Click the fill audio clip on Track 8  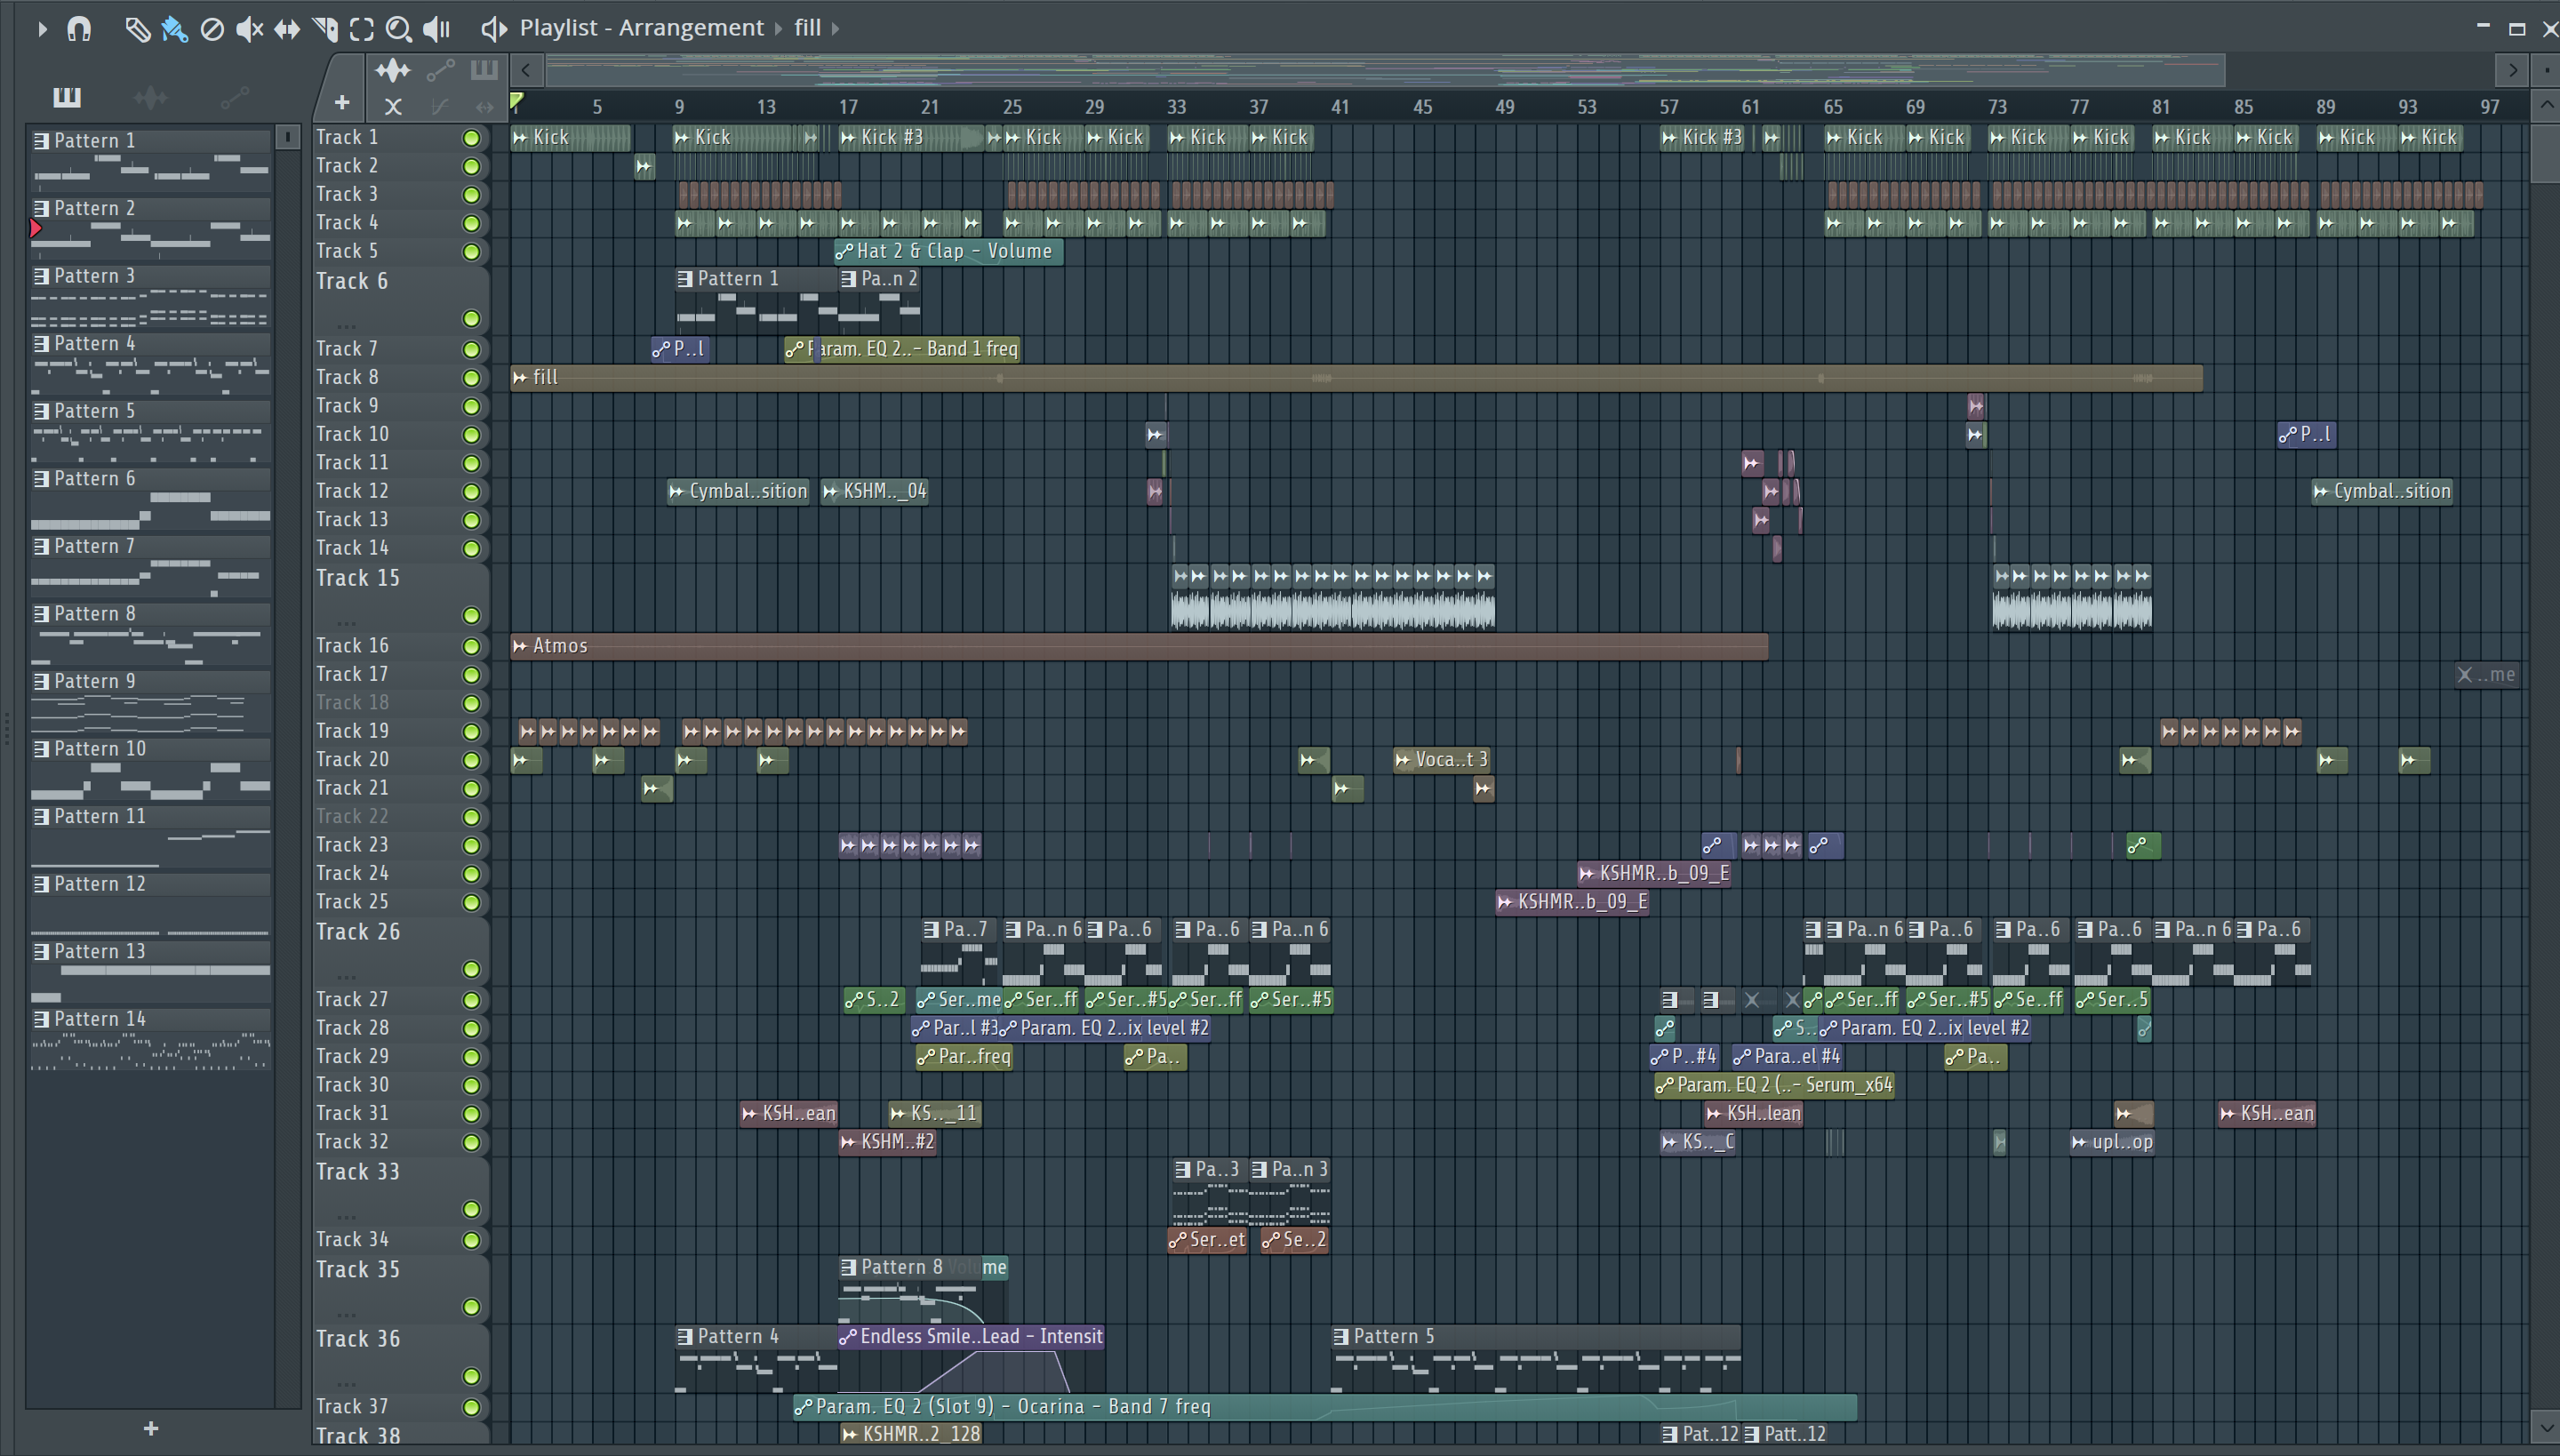[x=1356, y=377]
